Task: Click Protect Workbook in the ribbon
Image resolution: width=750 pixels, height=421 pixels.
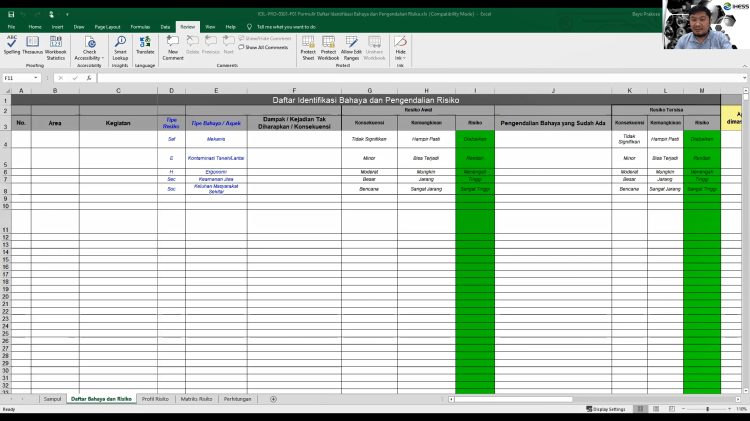Action: pyautogui.click(x=329, y=45)
